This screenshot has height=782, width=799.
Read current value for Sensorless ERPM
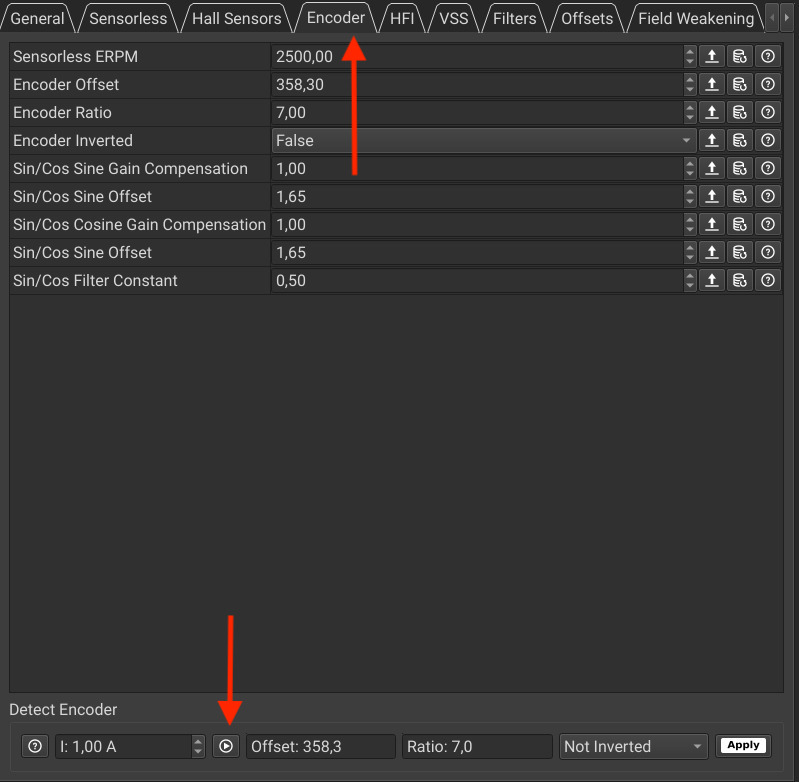(711, 57)
